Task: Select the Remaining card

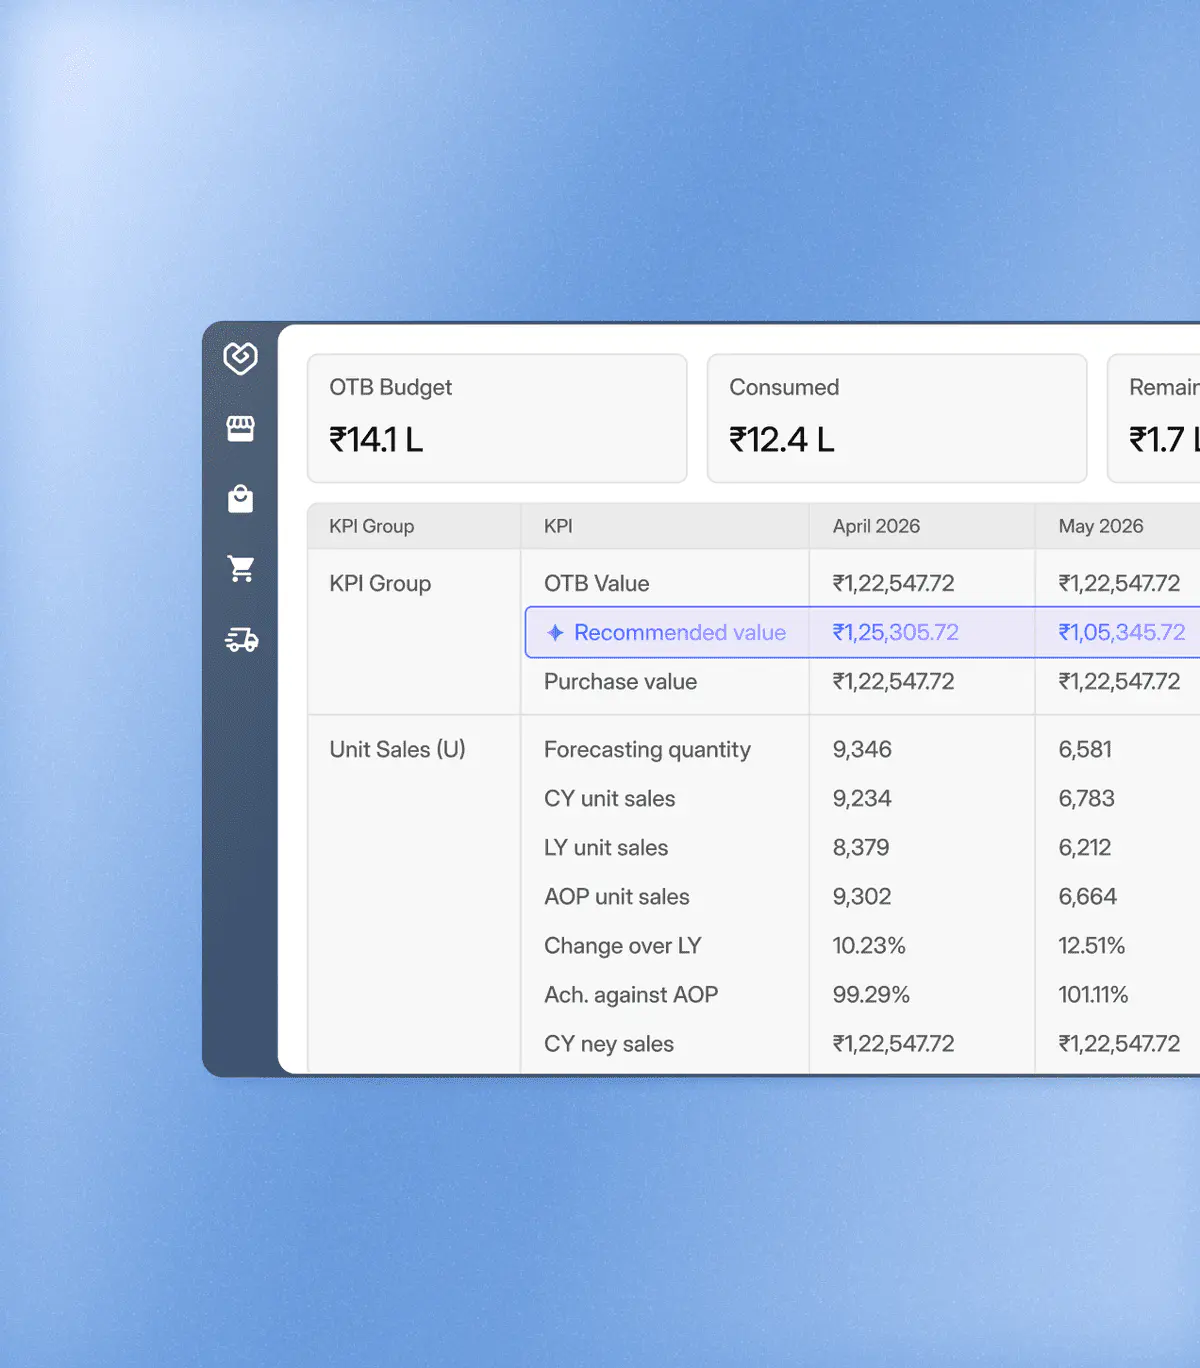Action: 1153,418
